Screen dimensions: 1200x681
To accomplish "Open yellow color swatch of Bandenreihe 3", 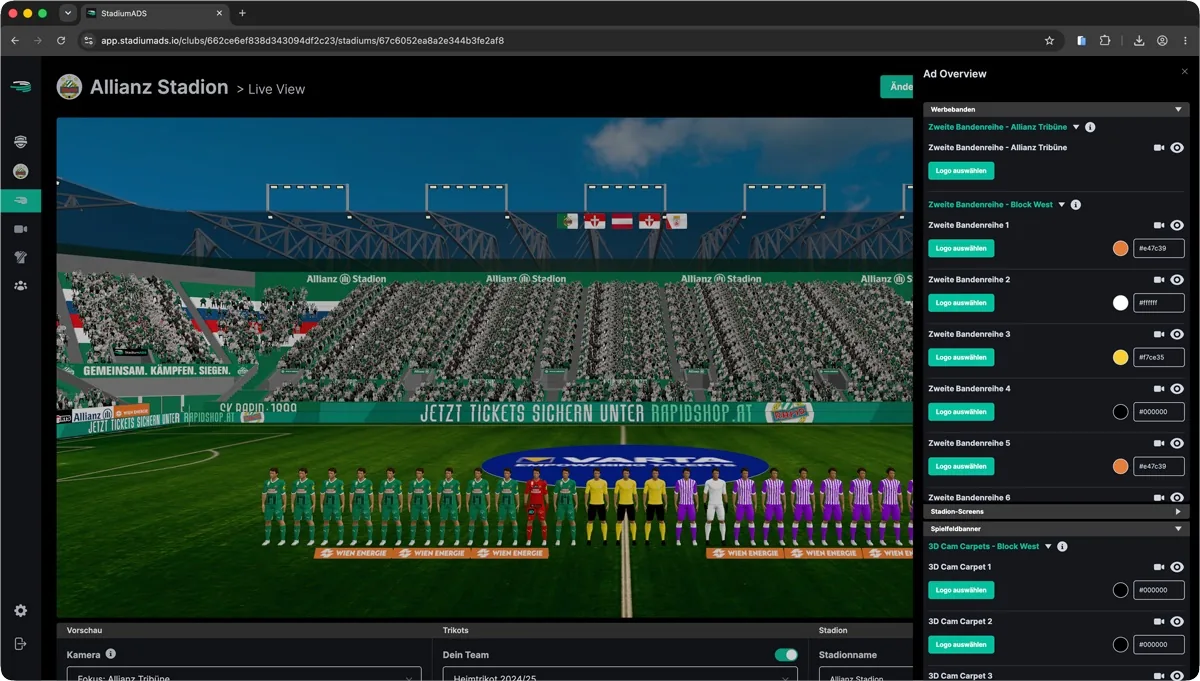I will click(1121, 357).
